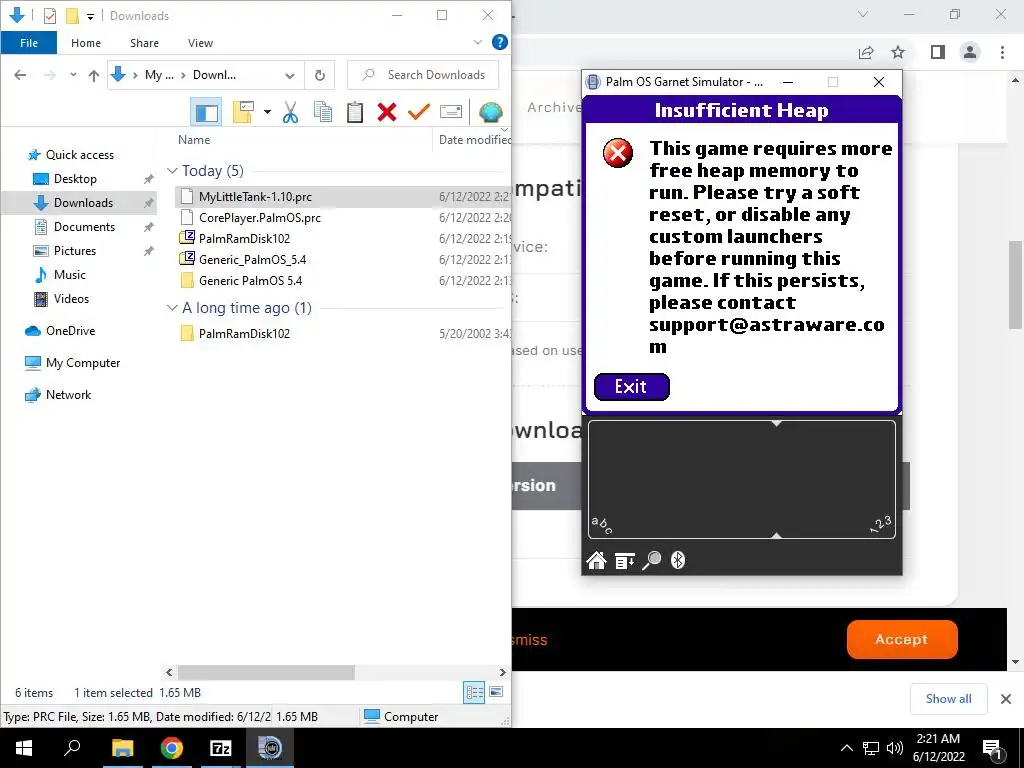Open Chrome three-dot menu
The height and width of the screenshot is (768, 1024).
point(1002,52)
